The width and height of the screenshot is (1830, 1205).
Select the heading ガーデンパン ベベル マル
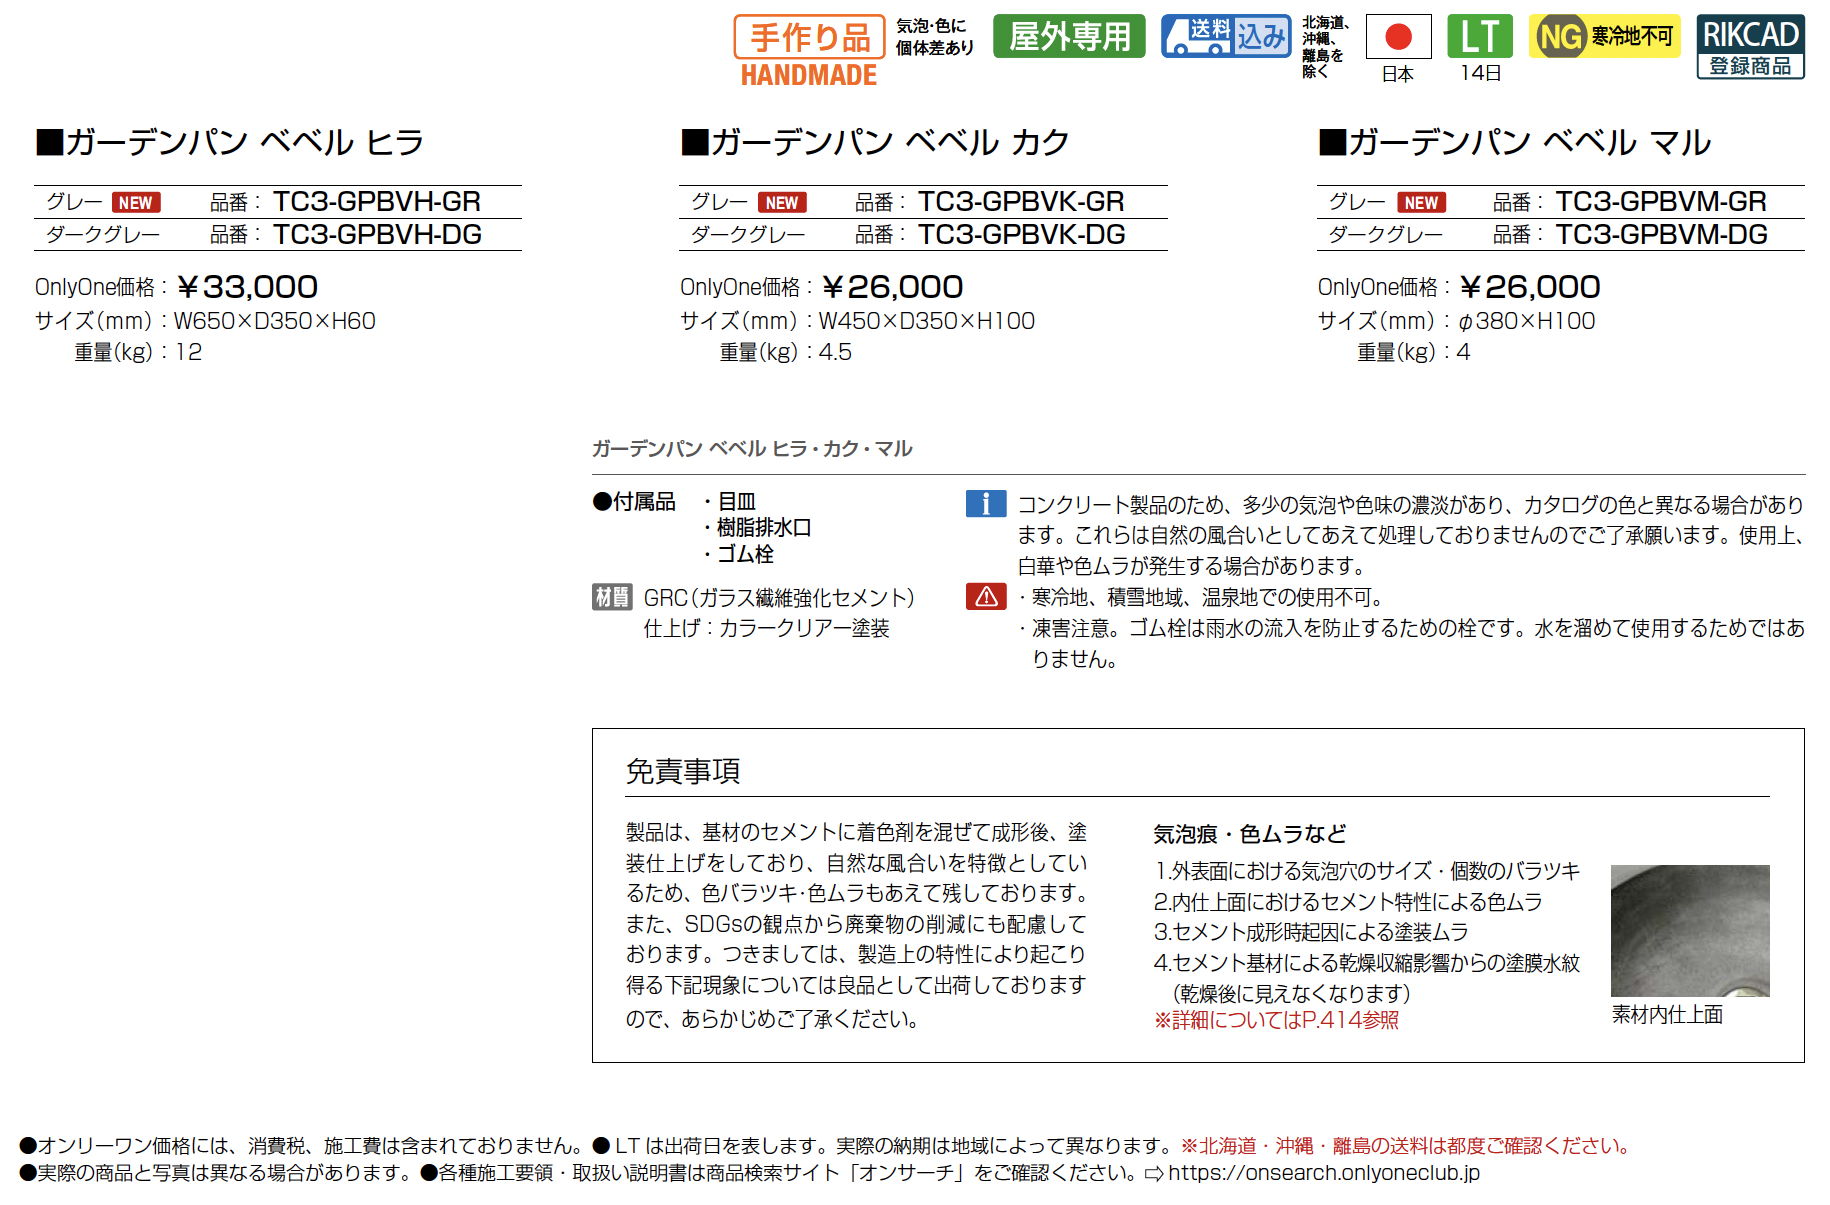(1516, 143)
